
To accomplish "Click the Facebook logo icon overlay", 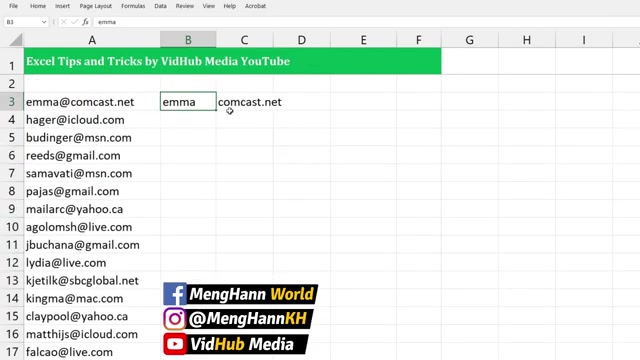I will 175,294.
